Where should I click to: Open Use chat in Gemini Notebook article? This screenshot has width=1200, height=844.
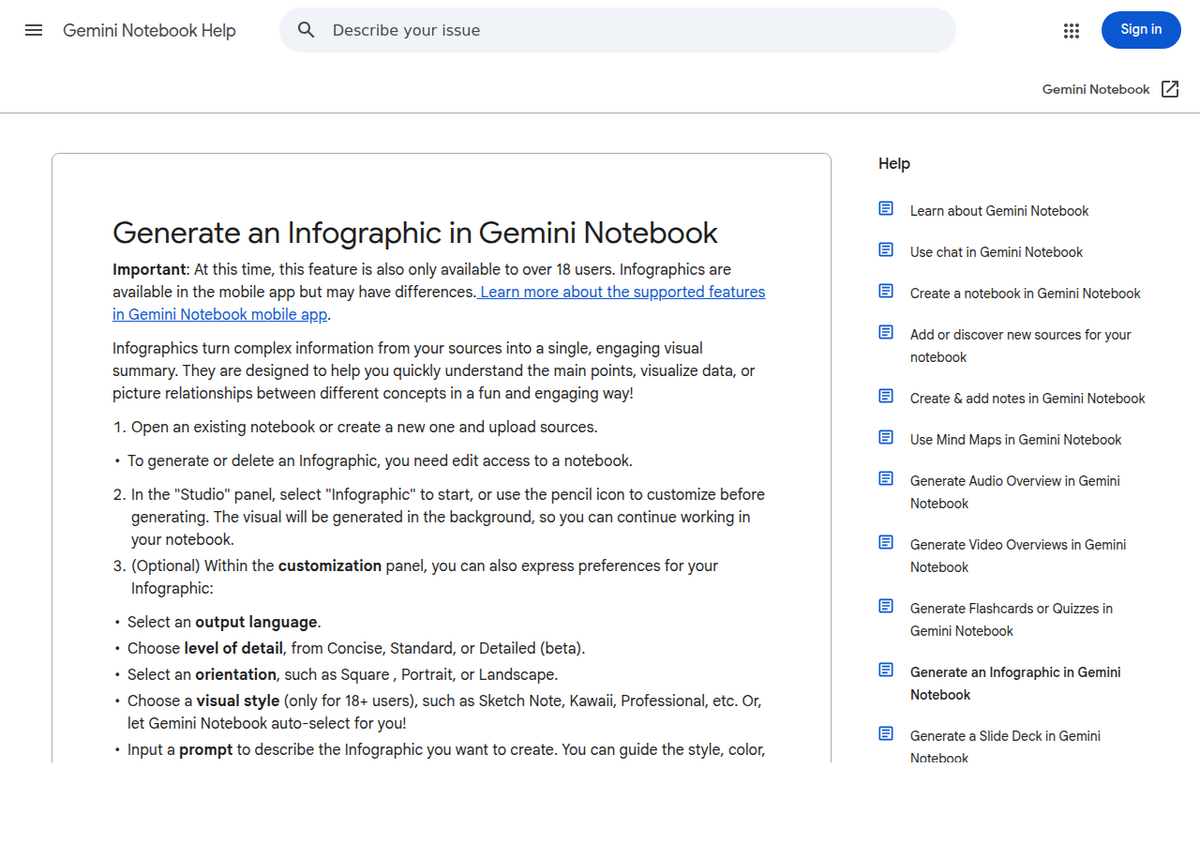(996, 252)
